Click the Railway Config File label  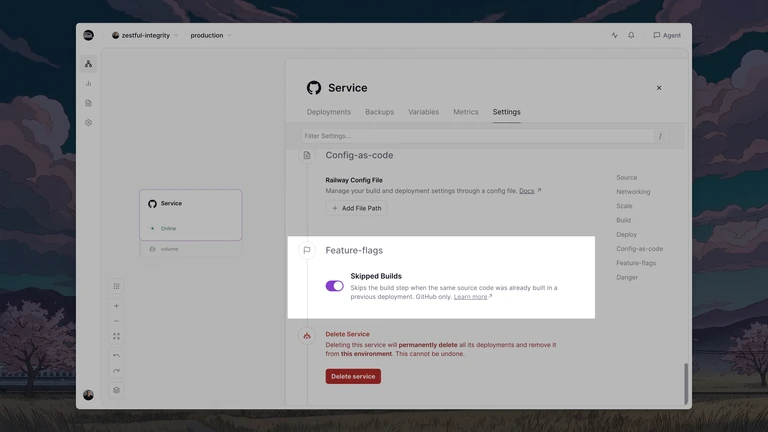click(x=354, y=180)
